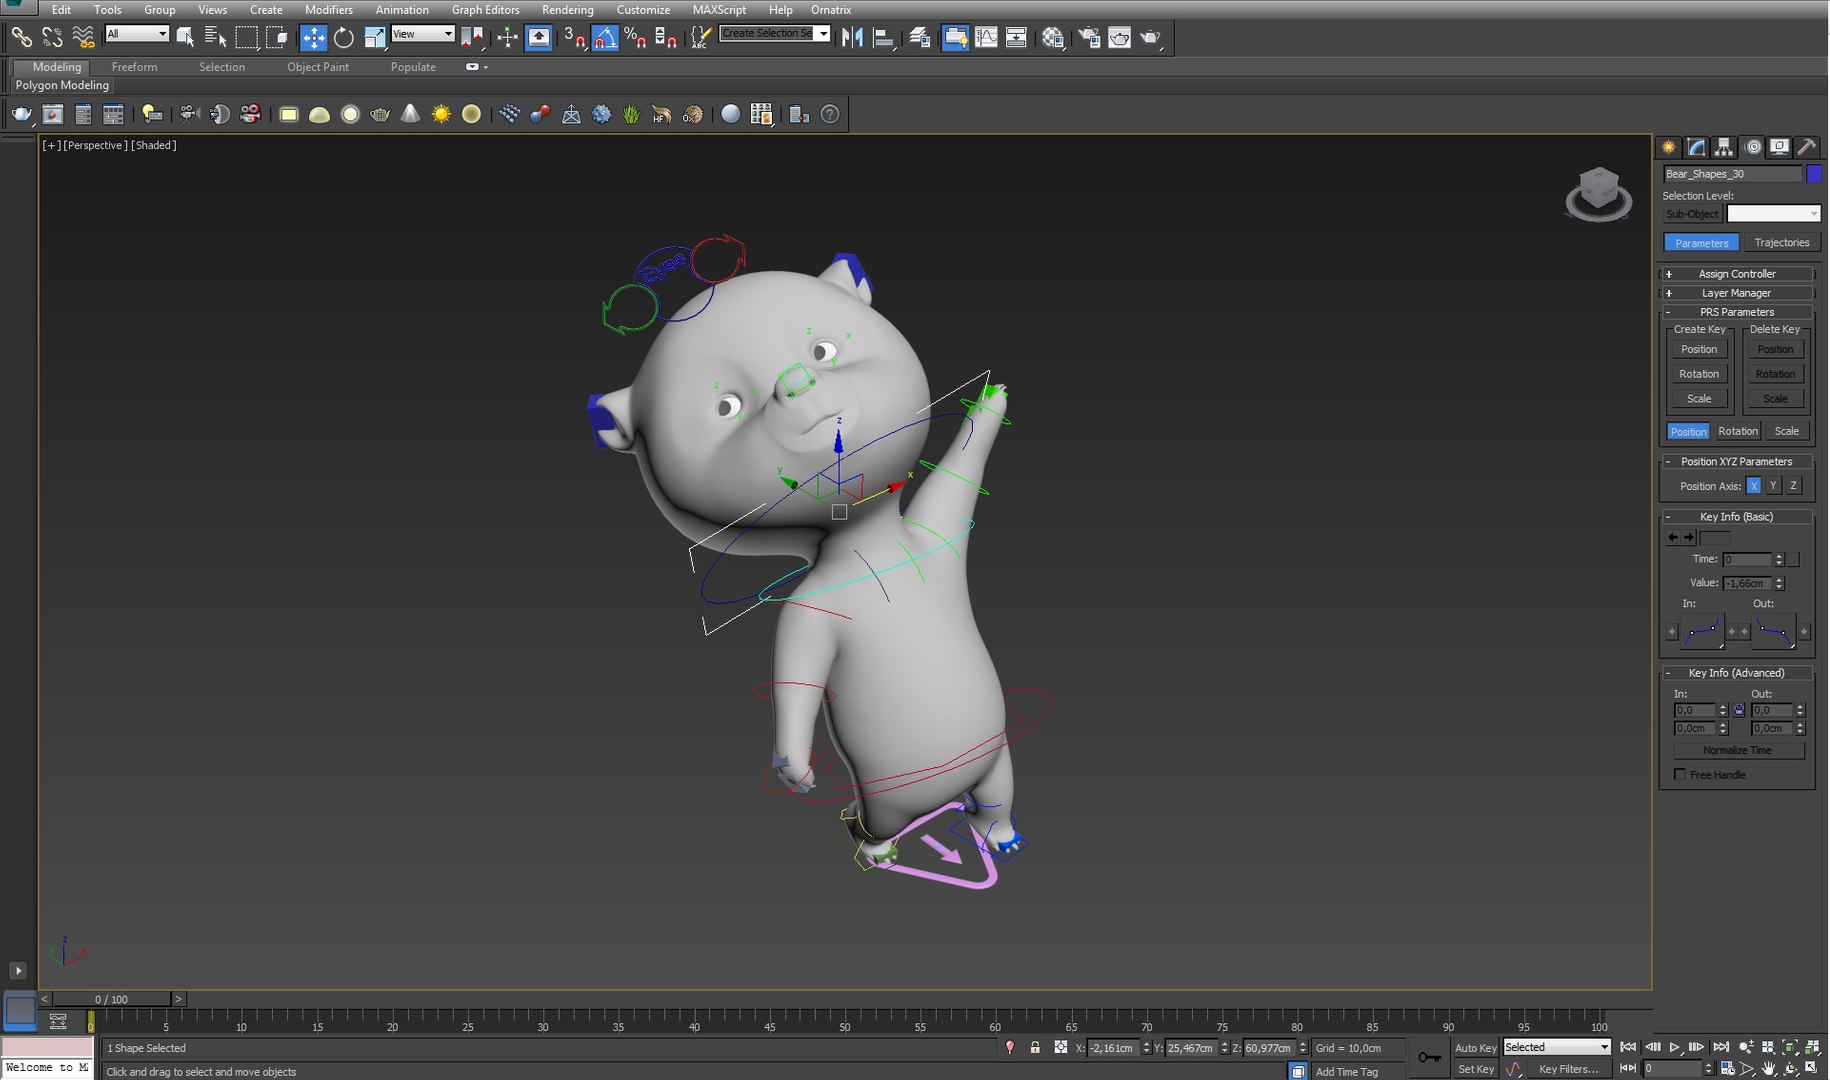Open the Render Setup teapot icon
Image resolution: width=1830 pixels, height=1080 pixels.
tap(1089, 38)
